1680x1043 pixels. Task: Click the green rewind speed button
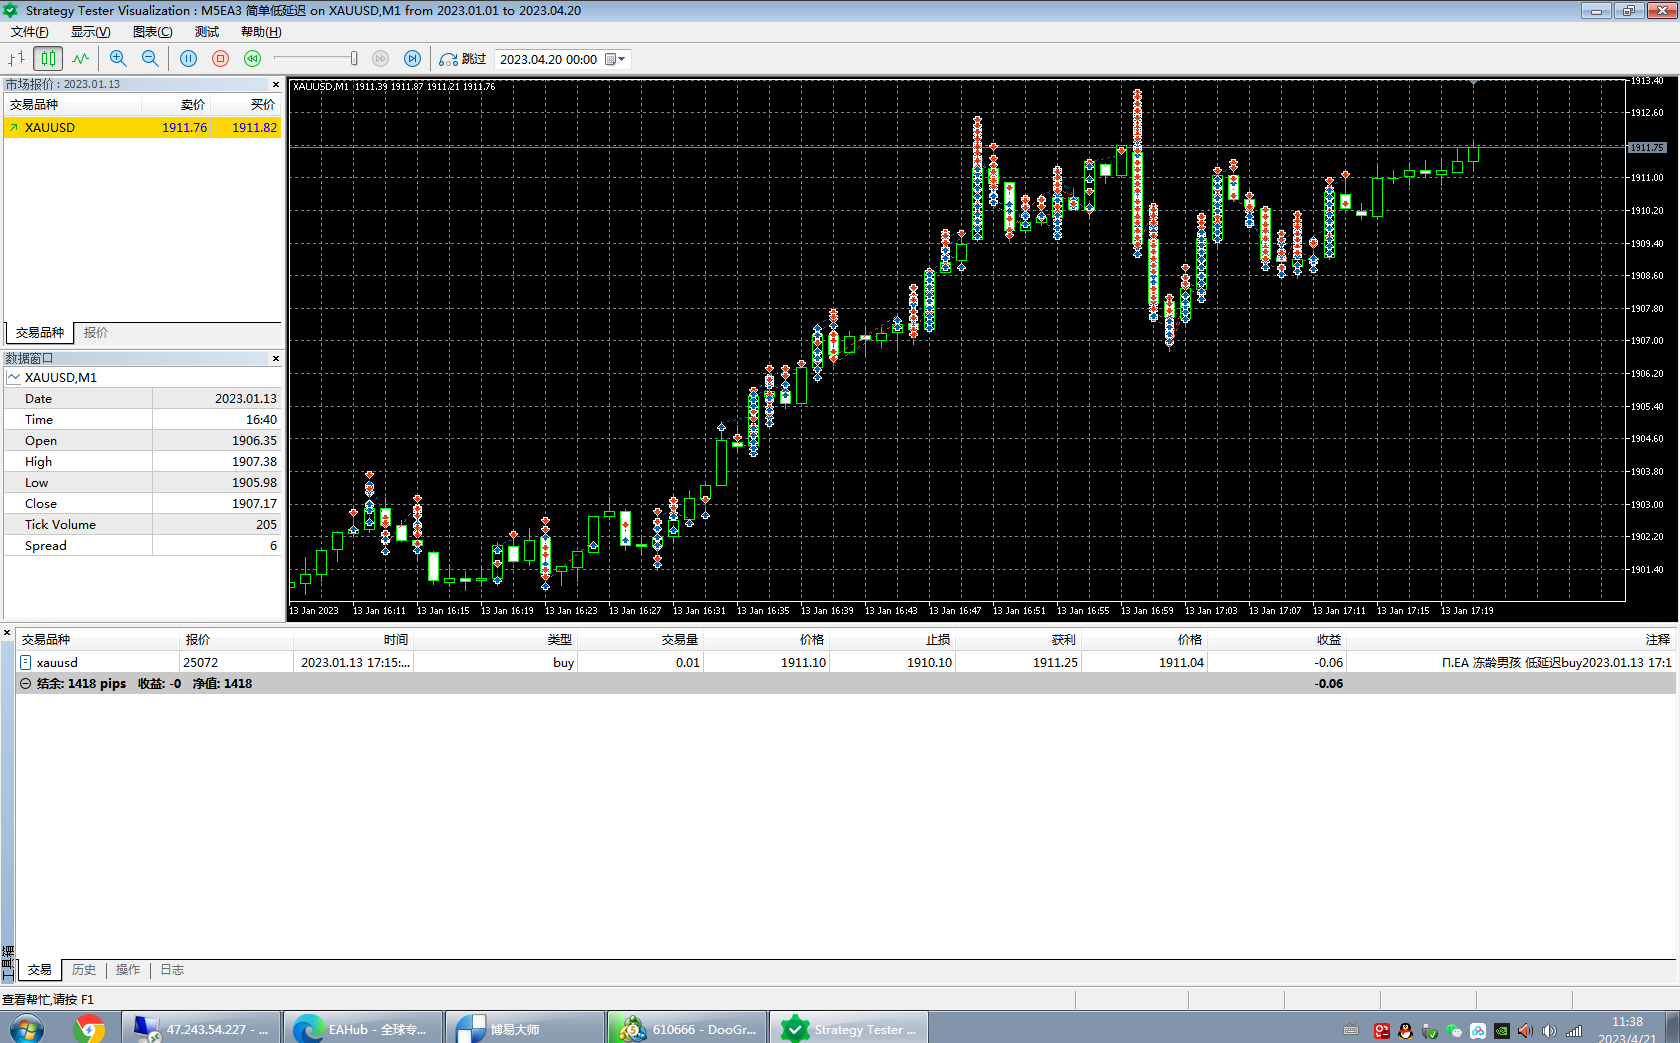[x=252, y=59]
